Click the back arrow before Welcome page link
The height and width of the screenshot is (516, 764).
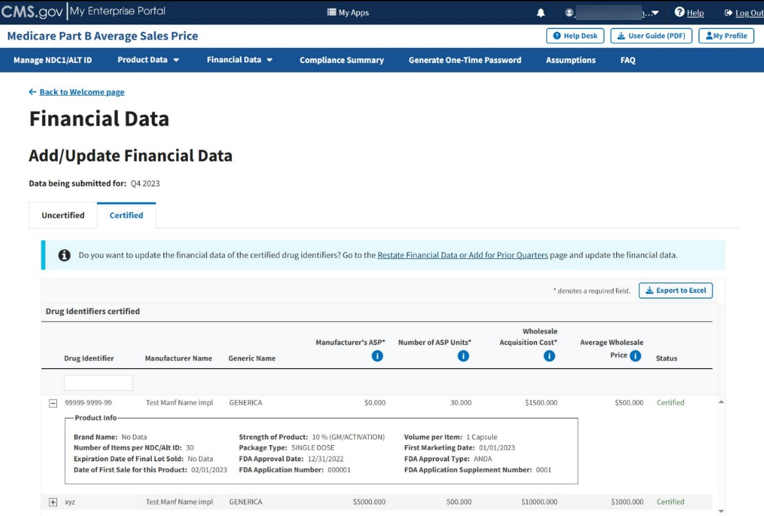pos(33,92)
